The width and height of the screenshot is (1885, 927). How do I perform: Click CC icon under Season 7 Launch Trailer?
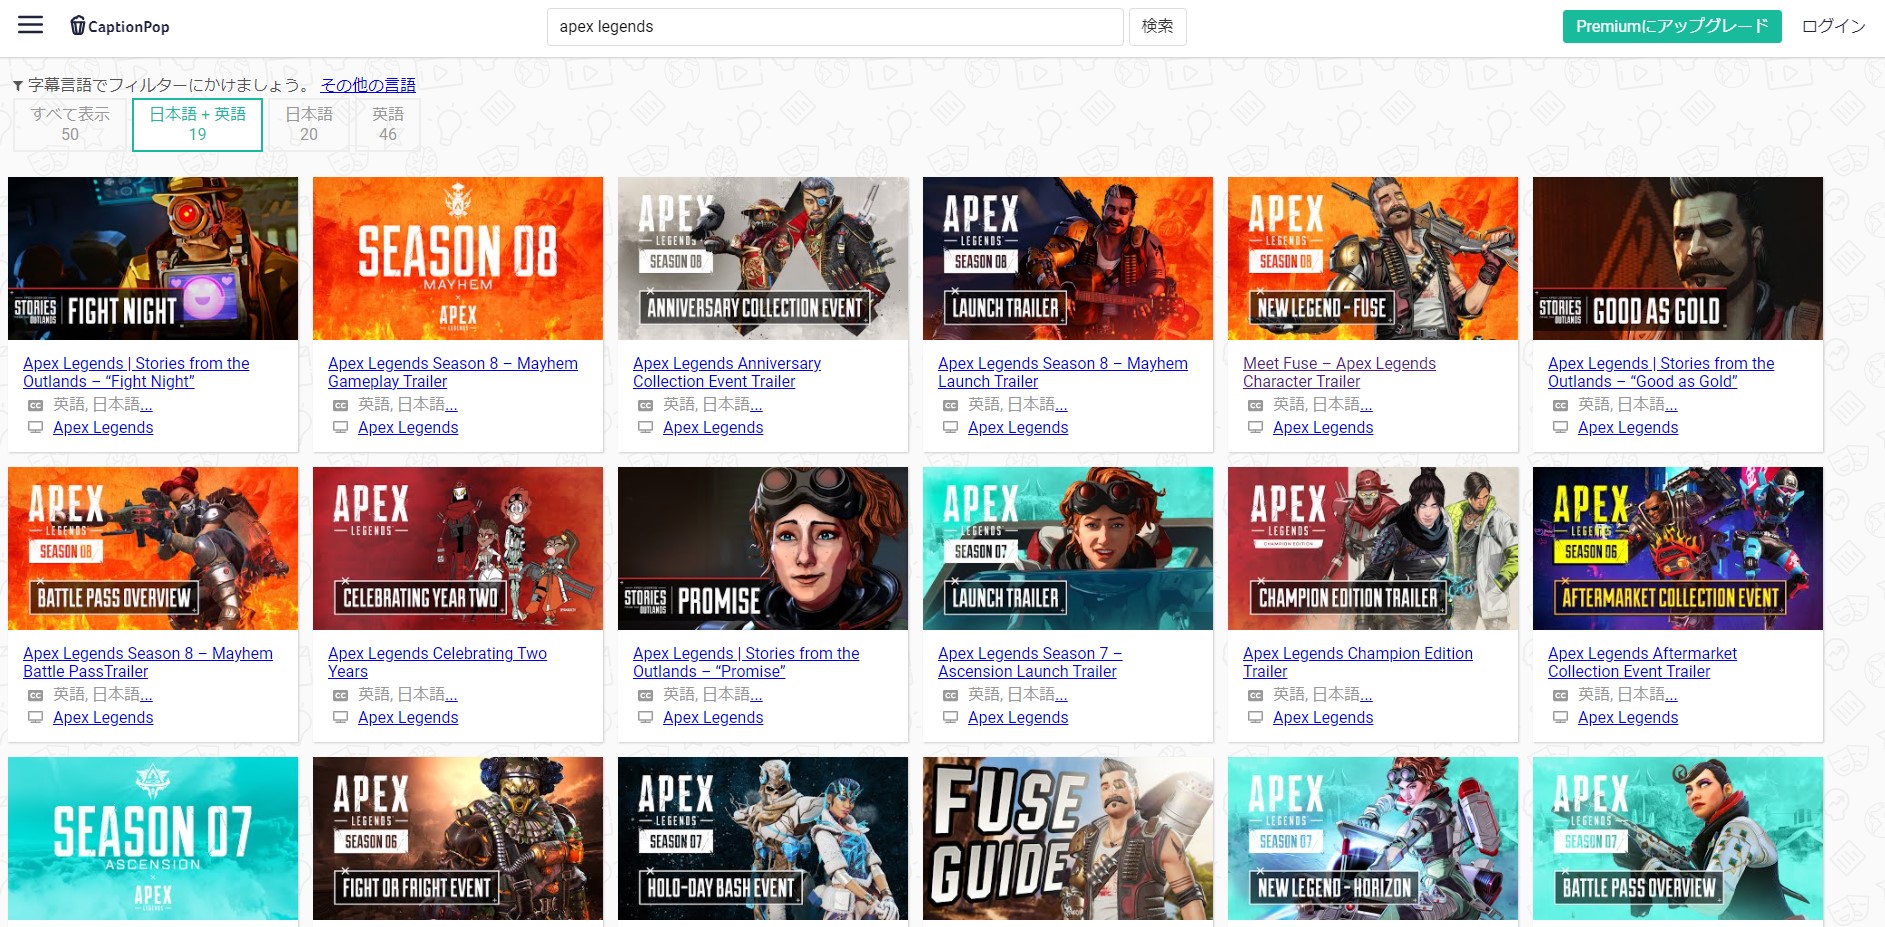coord(950,695)
